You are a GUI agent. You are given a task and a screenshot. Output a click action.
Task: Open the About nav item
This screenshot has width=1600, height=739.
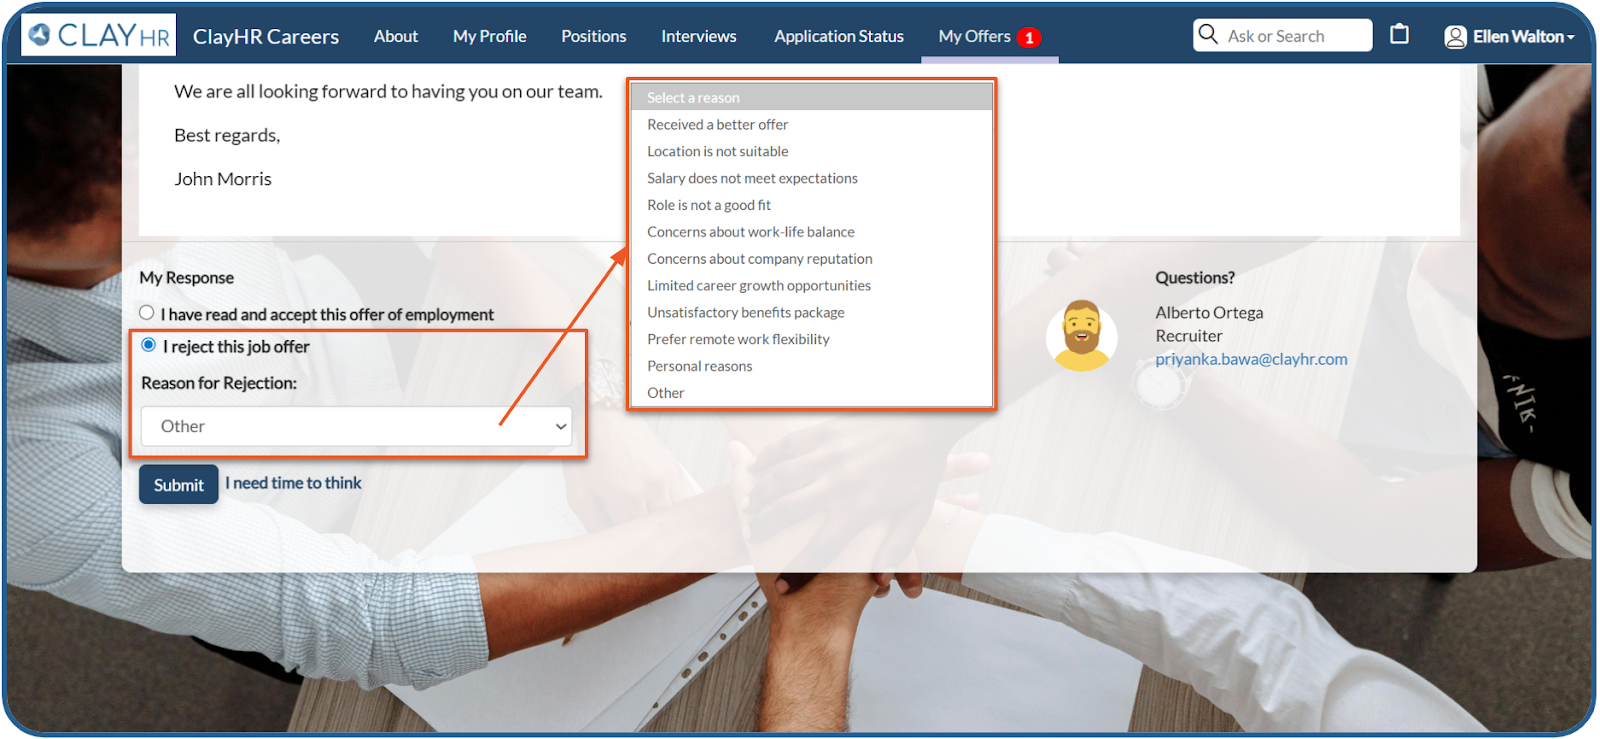click(396, 36)
